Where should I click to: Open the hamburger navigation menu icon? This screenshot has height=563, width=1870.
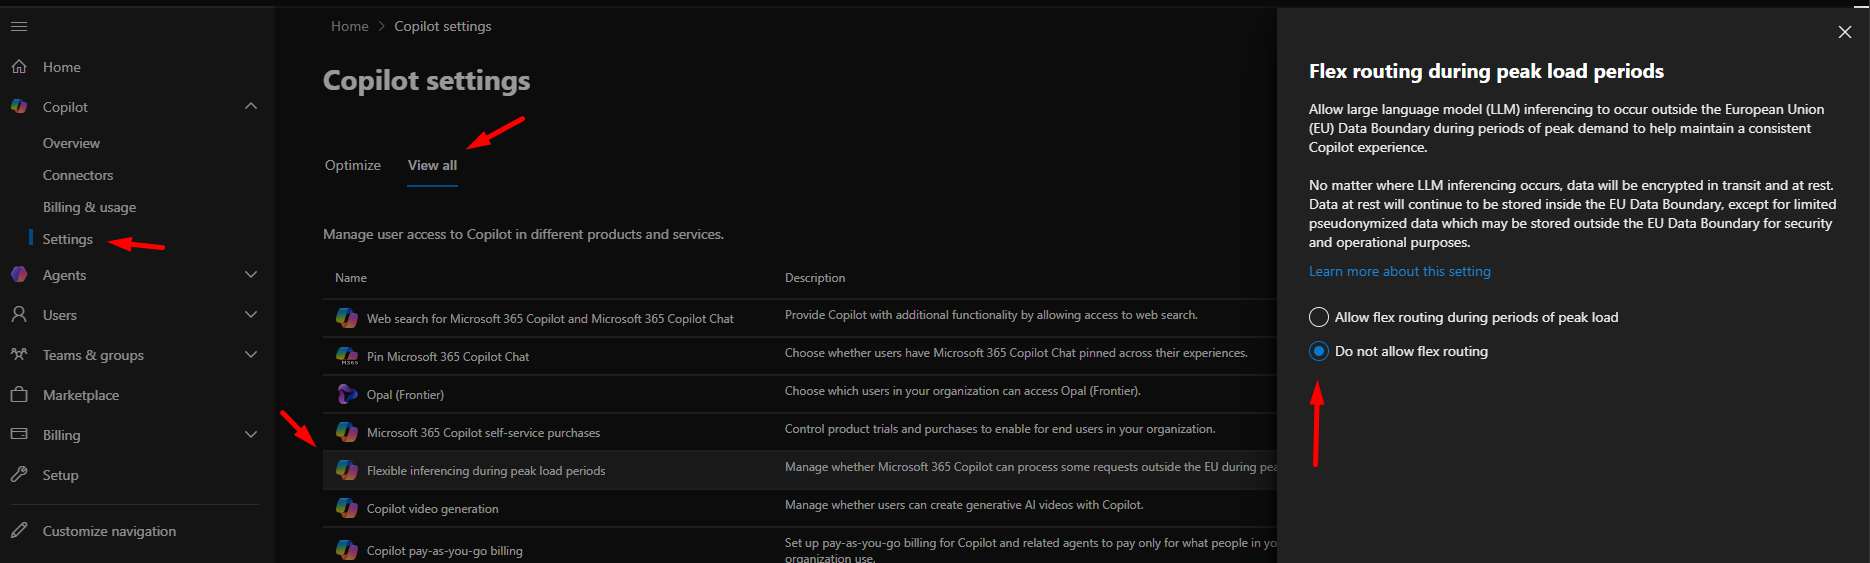coord(19,27)
